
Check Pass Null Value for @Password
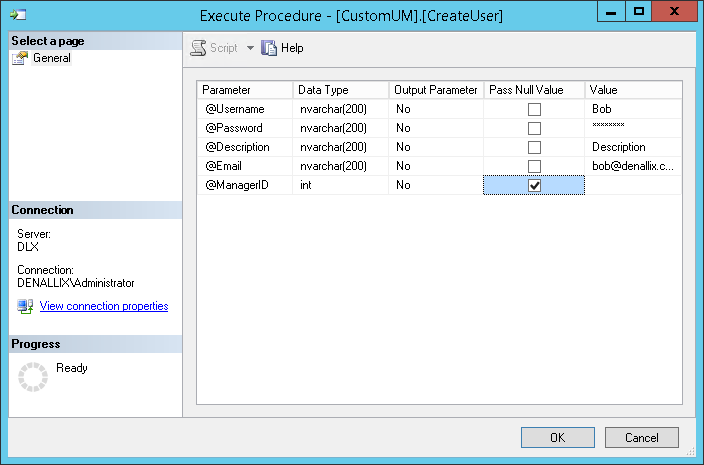(x=534, y=128)
